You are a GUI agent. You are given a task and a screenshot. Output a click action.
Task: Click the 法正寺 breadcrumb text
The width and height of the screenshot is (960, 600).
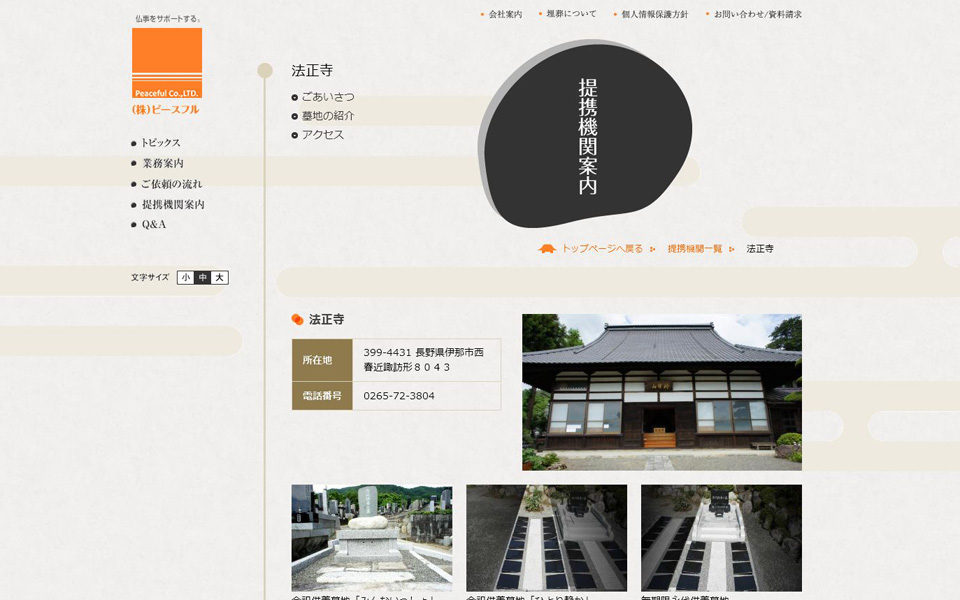760,249
